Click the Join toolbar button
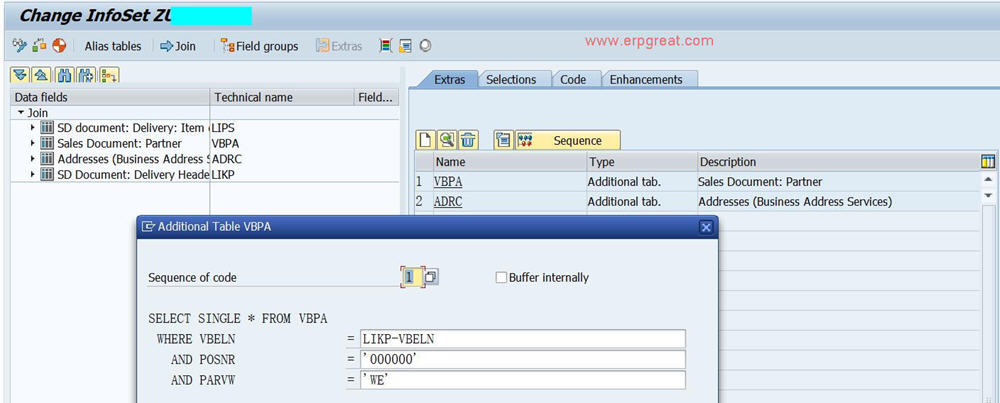Viewport: 1000px width, 403px height. 178,46
